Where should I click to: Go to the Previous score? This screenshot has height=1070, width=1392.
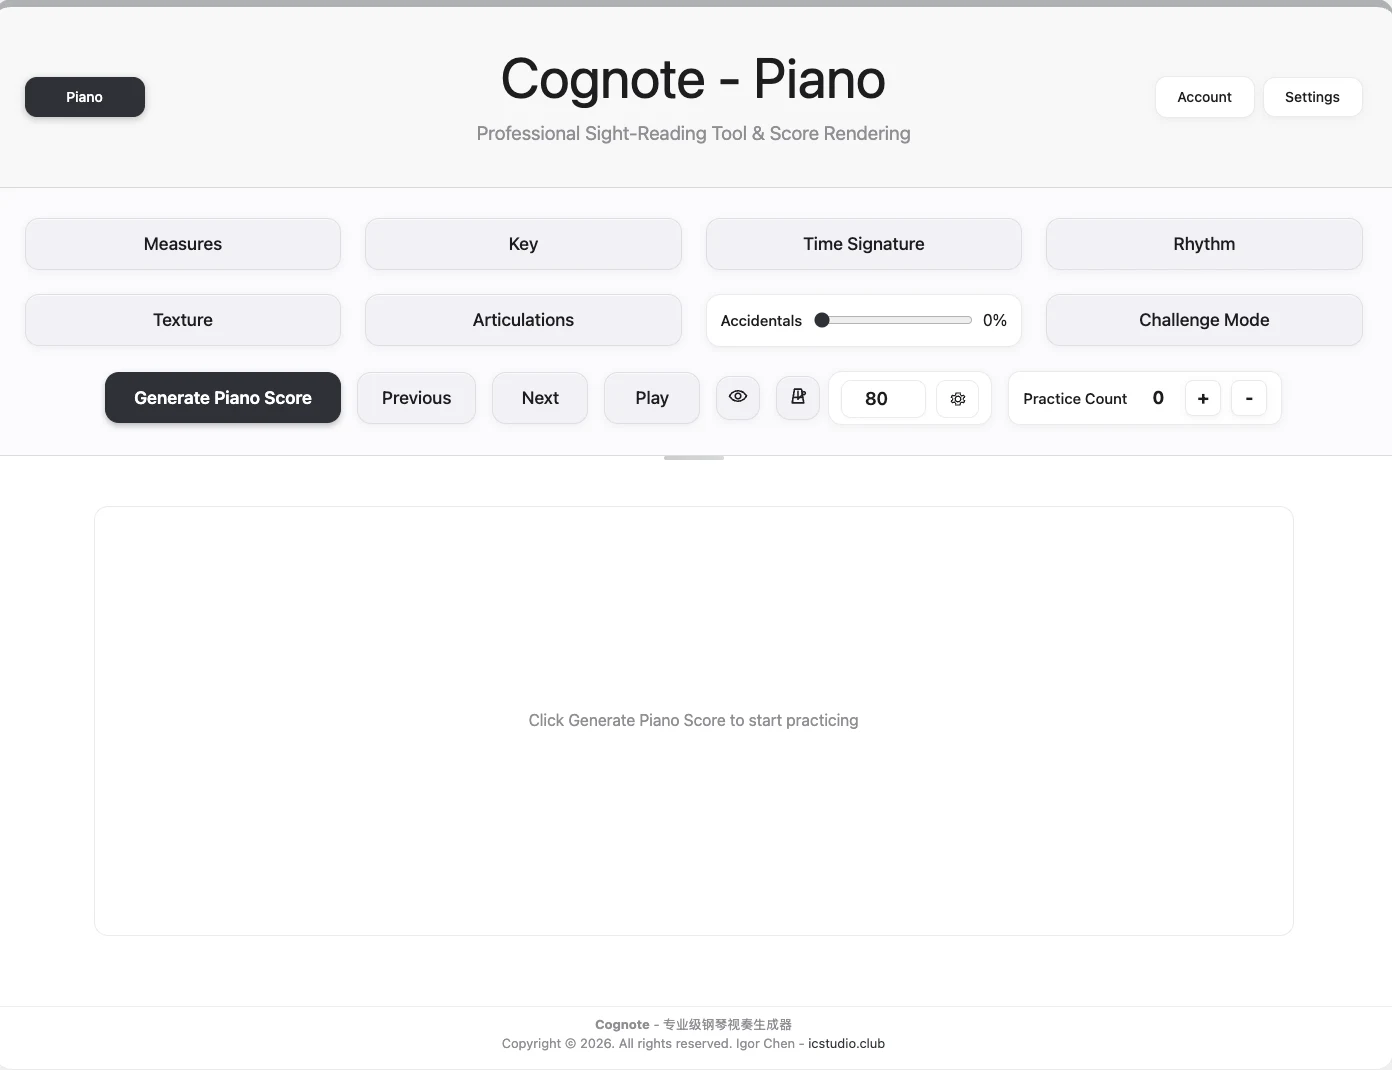pos(416,398)
